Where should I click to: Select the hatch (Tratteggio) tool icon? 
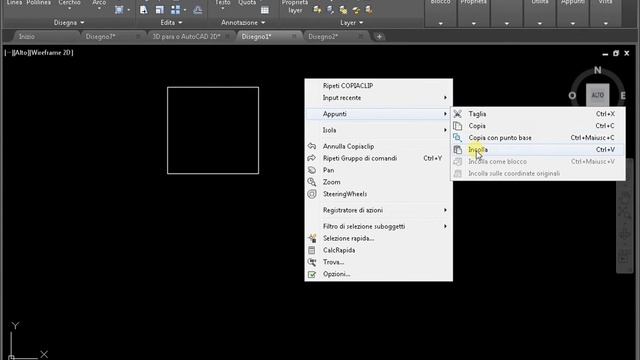point(119,10)
